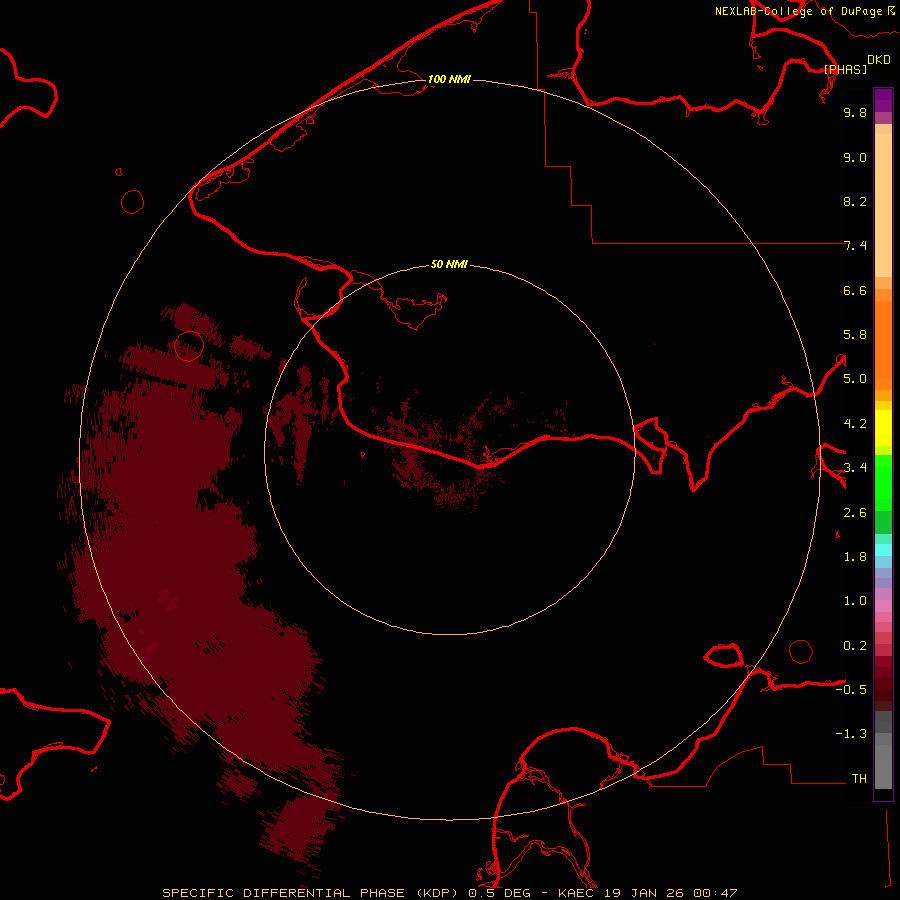
Task: Click the 7.4 value on the color scale
Action: click(855, 246)
